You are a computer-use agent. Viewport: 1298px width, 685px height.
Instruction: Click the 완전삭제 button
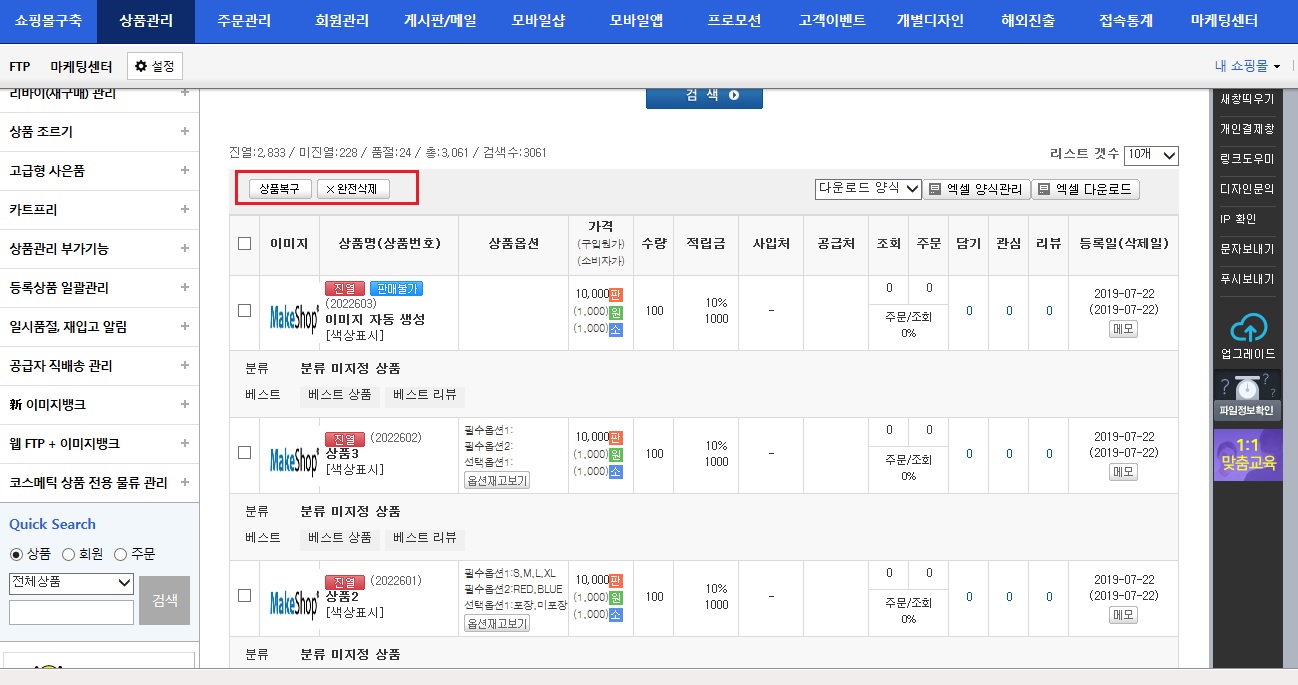point(353,188)
